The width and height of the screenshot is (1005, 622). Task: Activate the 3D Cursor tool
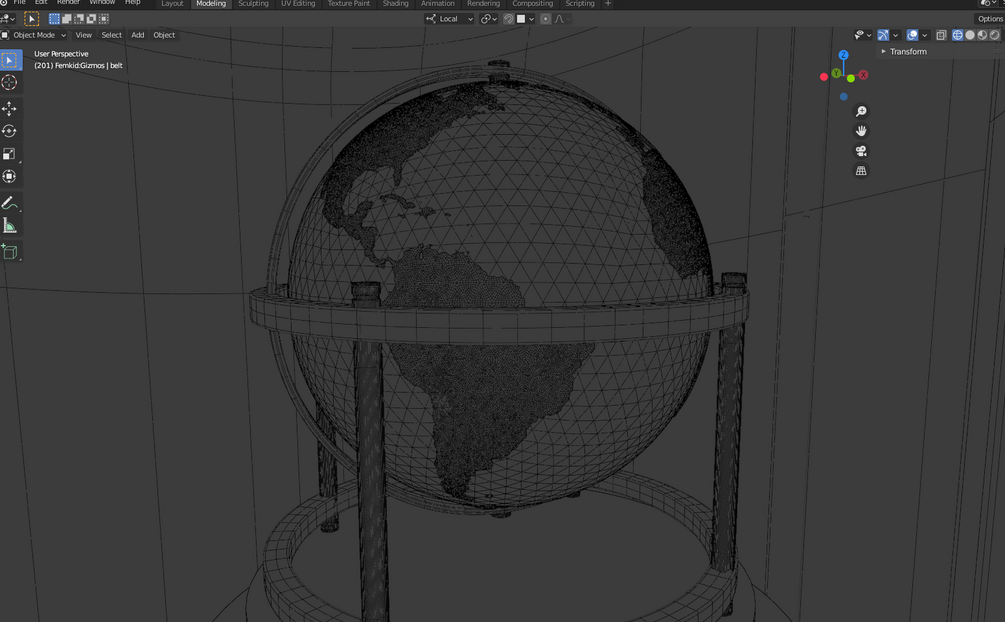coord(10,82)
